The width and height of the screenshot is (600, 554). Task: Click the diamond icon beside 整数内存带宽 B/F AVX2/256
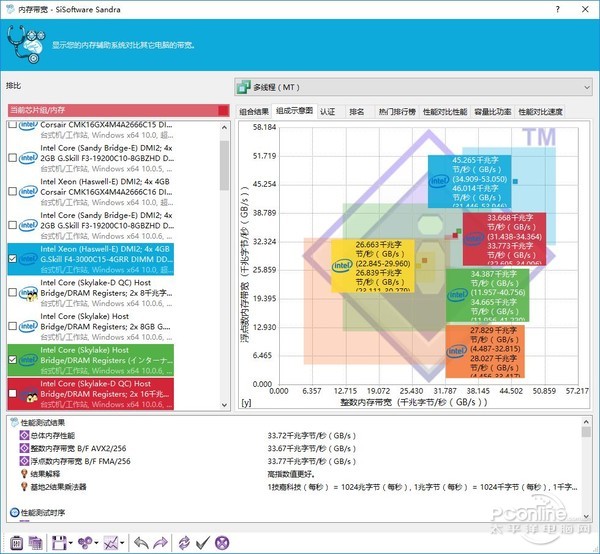pyautogui.click(x=24, y=448)
